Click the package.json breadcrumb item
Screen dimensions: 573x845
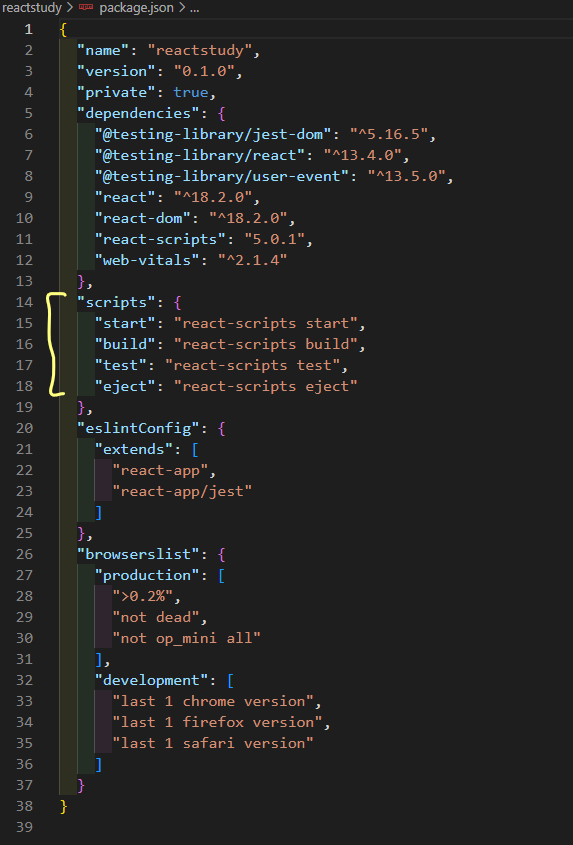(x=136, y=8)
